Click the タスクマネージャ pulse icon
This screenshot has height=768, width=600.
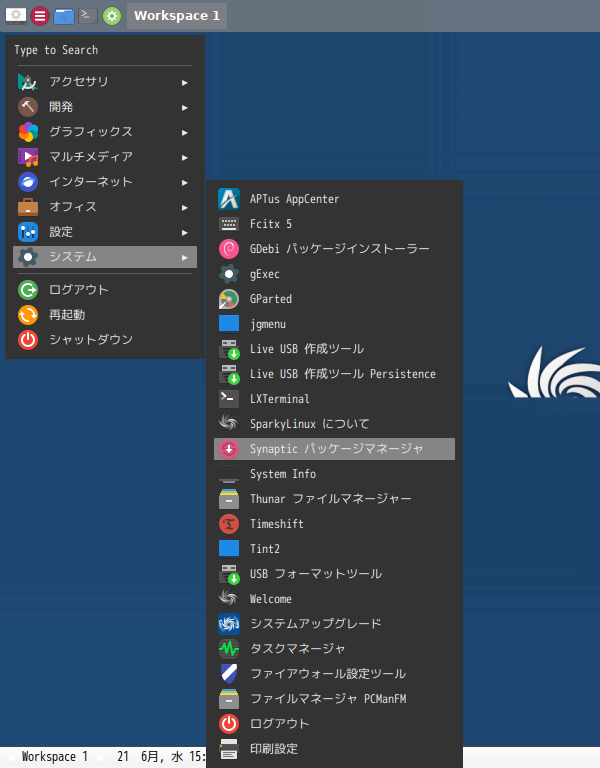click(x=229, y=648)
